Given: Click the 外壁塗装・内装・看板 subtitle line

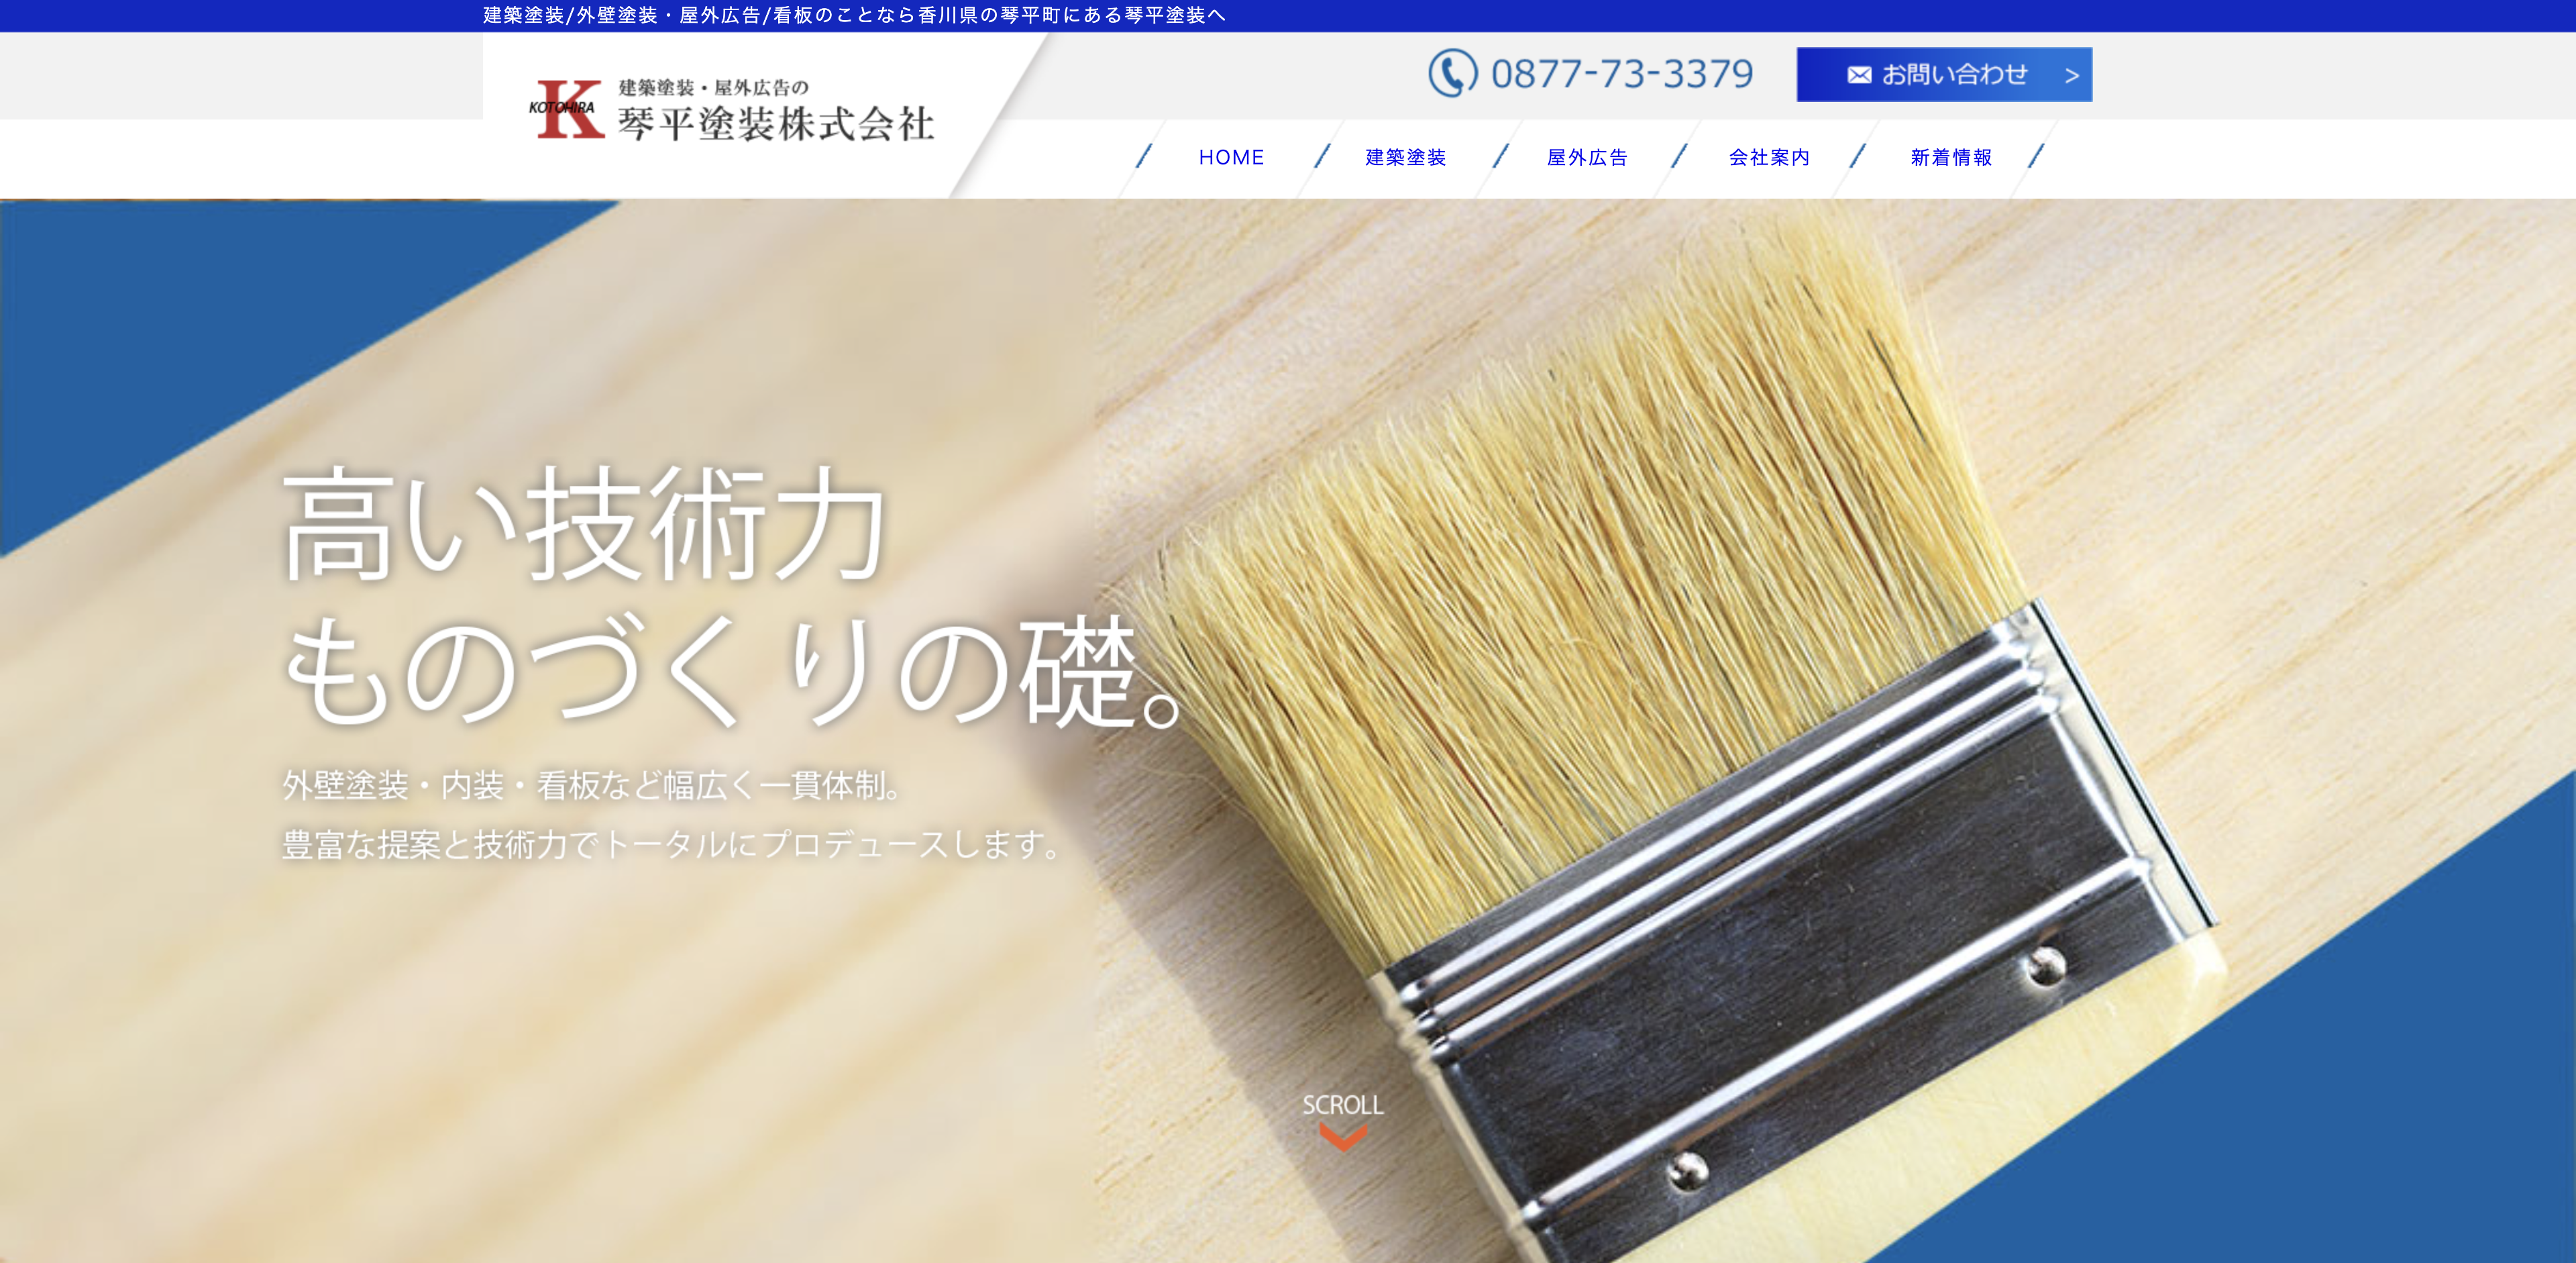Looking at the screenshot, I should coord(592,785).
